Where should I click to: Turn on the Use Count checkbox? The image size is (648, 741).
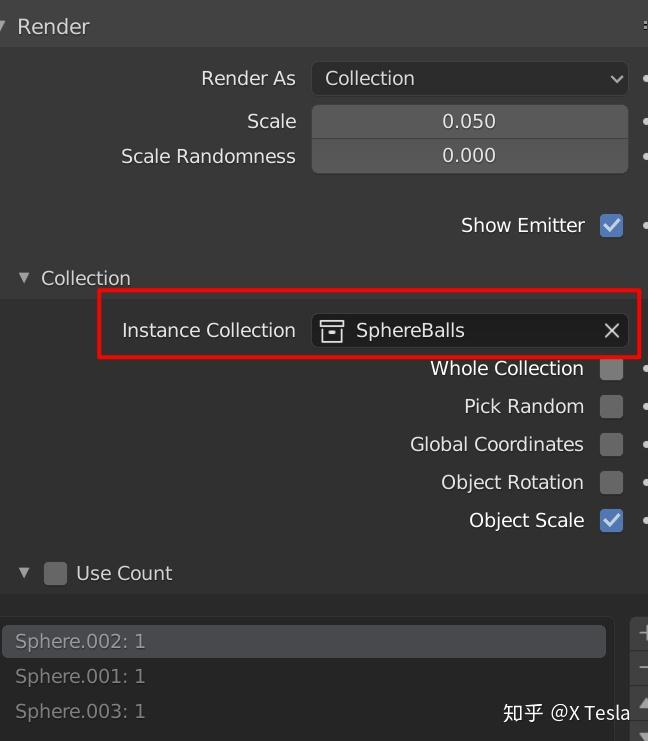pos(55,573)
